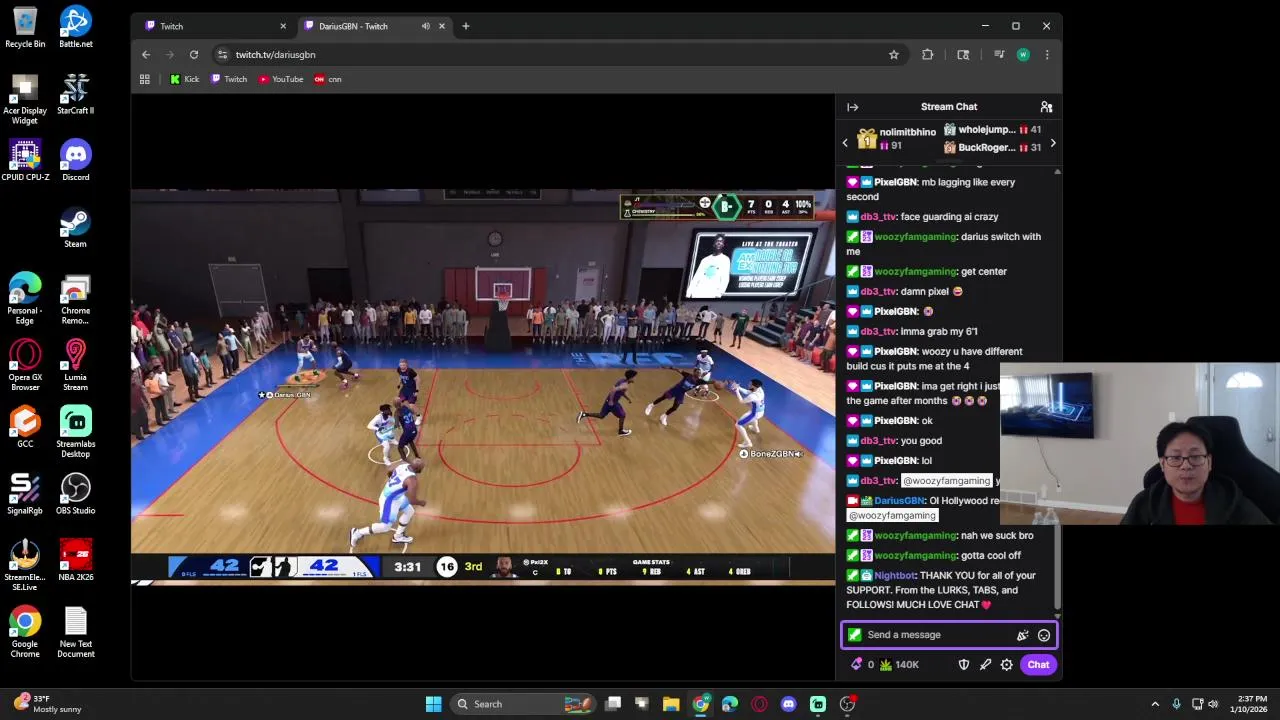Open Chrome apps grid in bookmarks bar
Viewport: 1280px width, 720px height.
145,79
